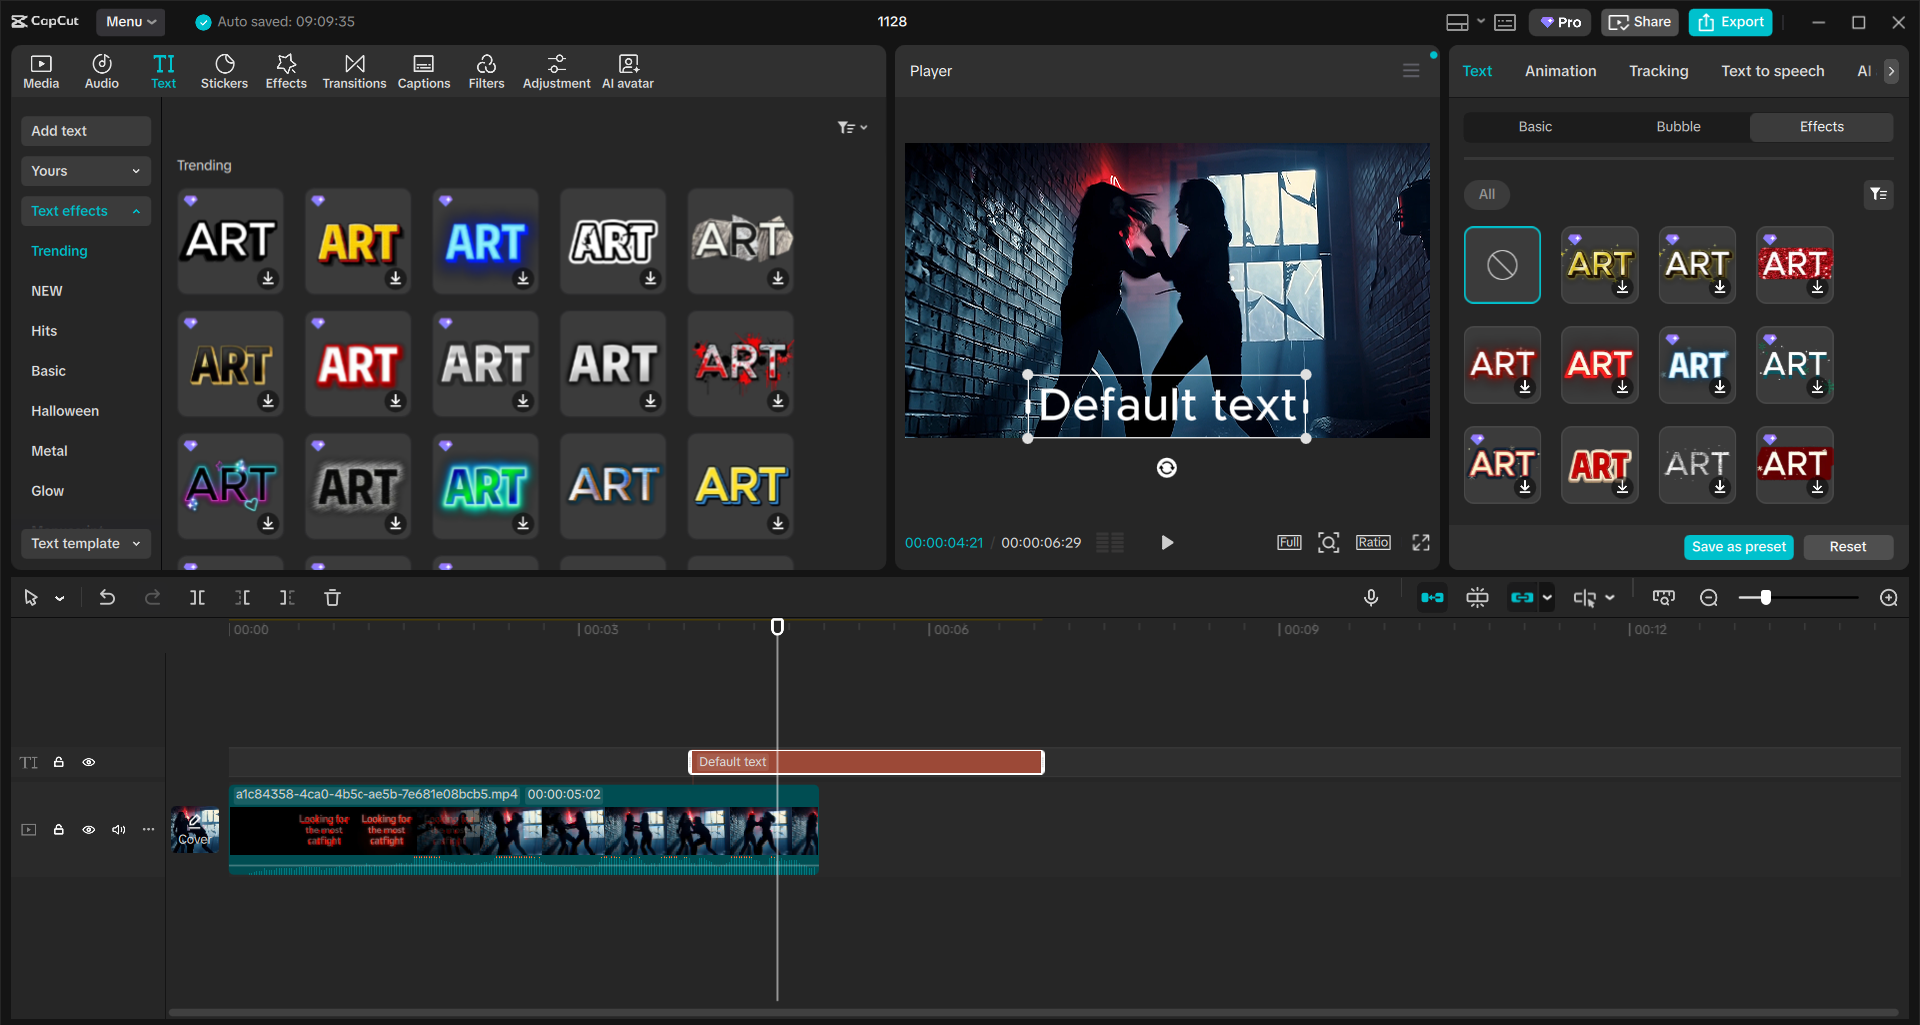This screenshot has width=1920, height=1025.
Task: Open the Stickers panel
Action: (224, 70)
